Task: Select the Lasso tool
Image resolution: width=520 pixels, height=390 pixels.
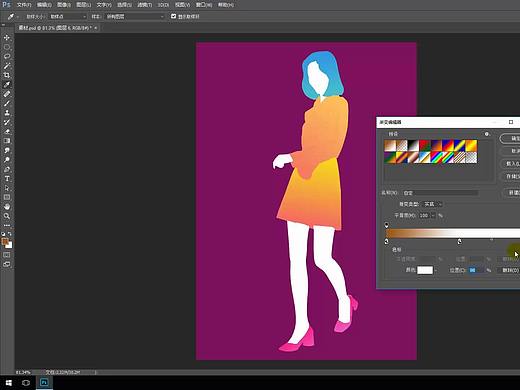Action: 7,56
